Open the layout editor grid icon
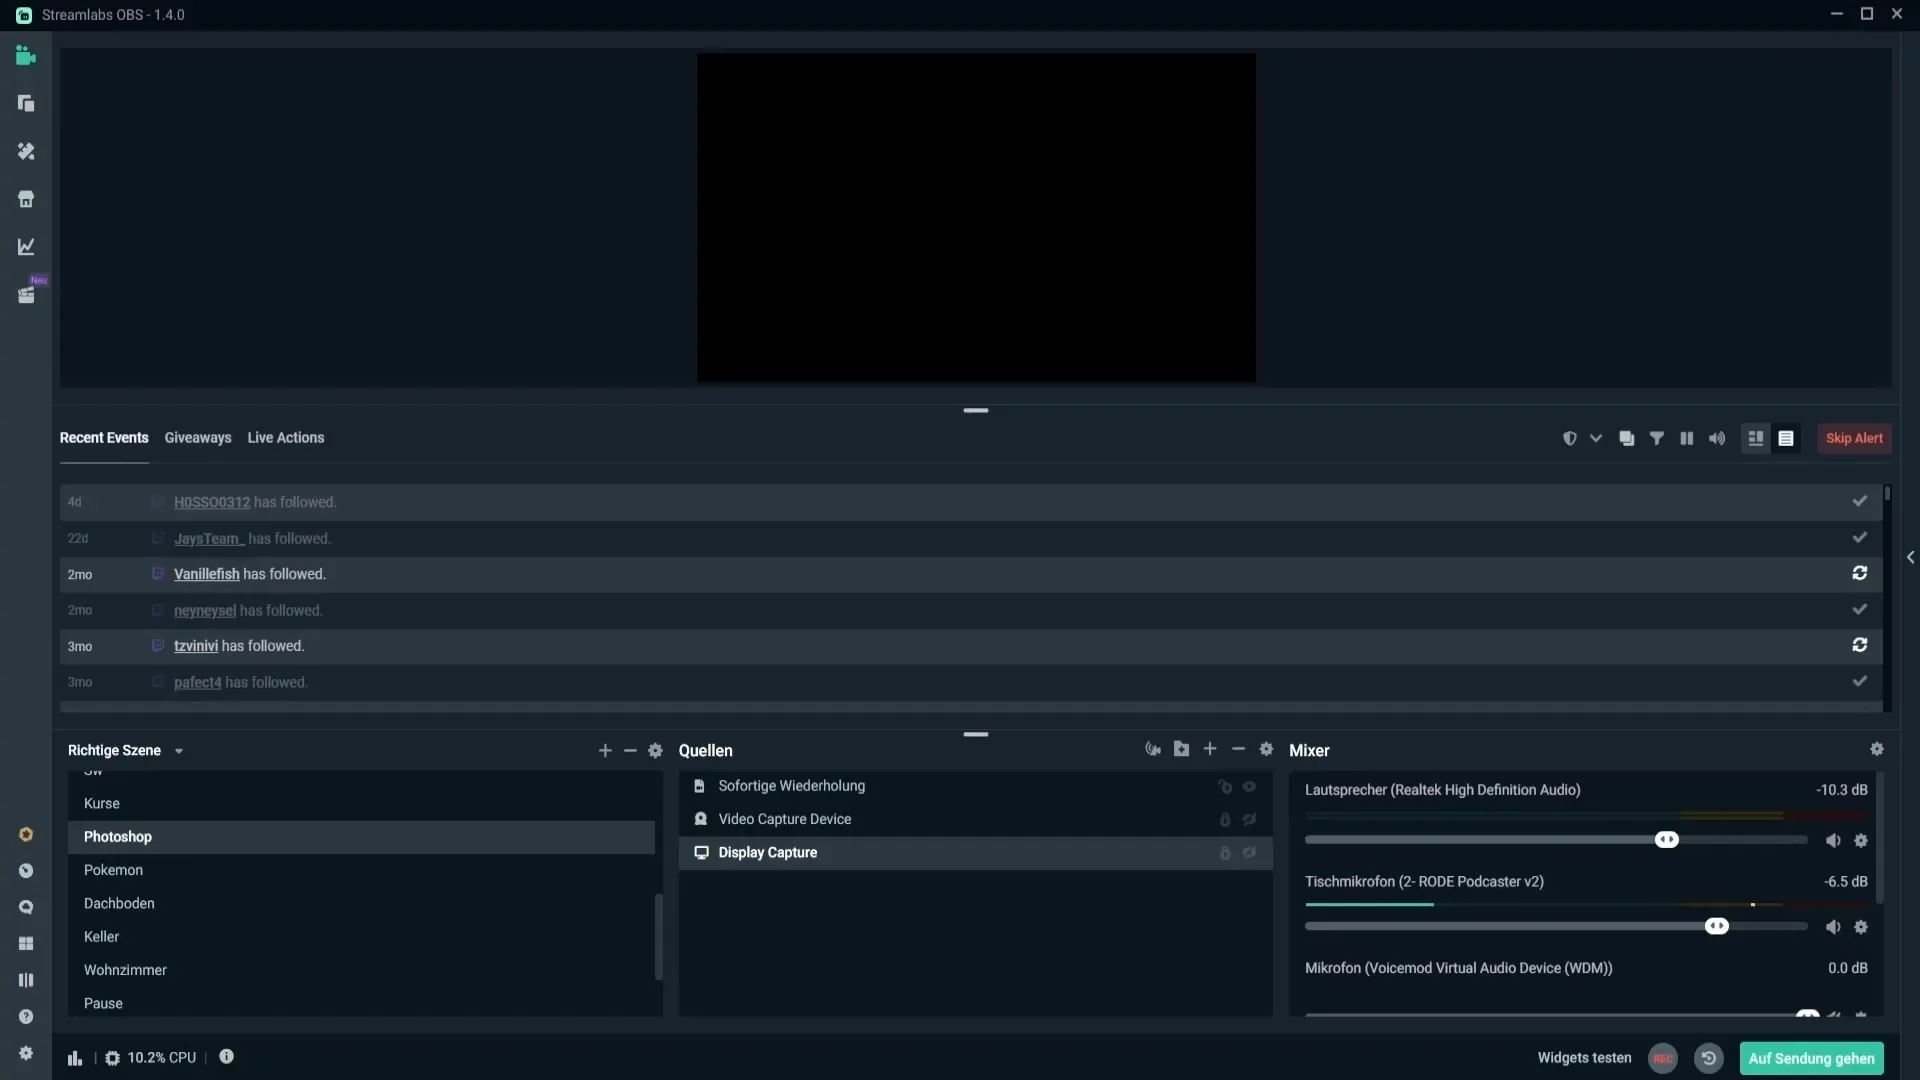Screen dimensions: 1920x1080 pos(26,944)
